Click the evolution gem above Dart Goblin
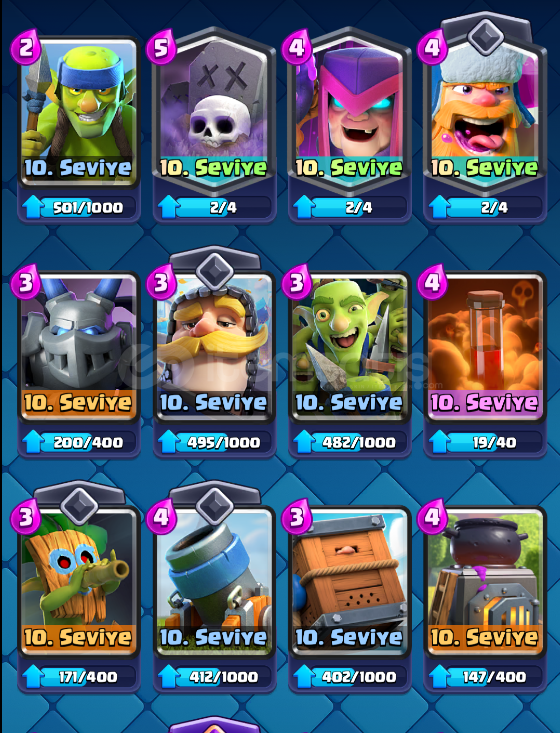 click(79, 505)
